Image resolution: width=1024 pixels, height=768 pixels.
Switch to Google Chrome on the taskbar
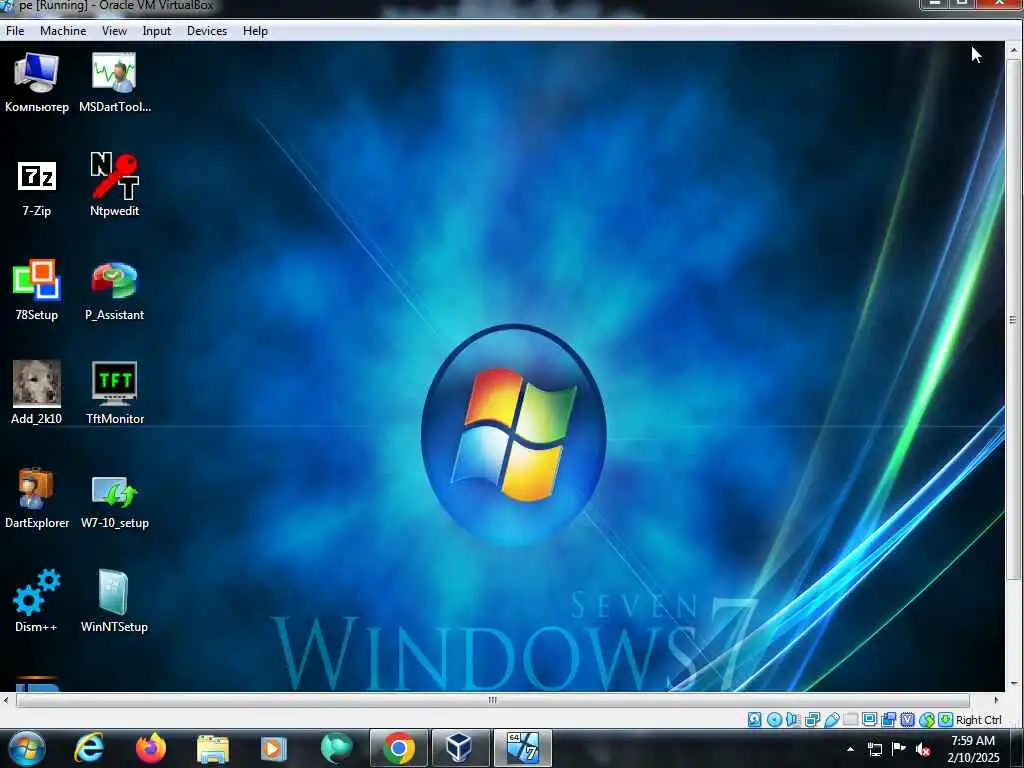tap(399, 748)
